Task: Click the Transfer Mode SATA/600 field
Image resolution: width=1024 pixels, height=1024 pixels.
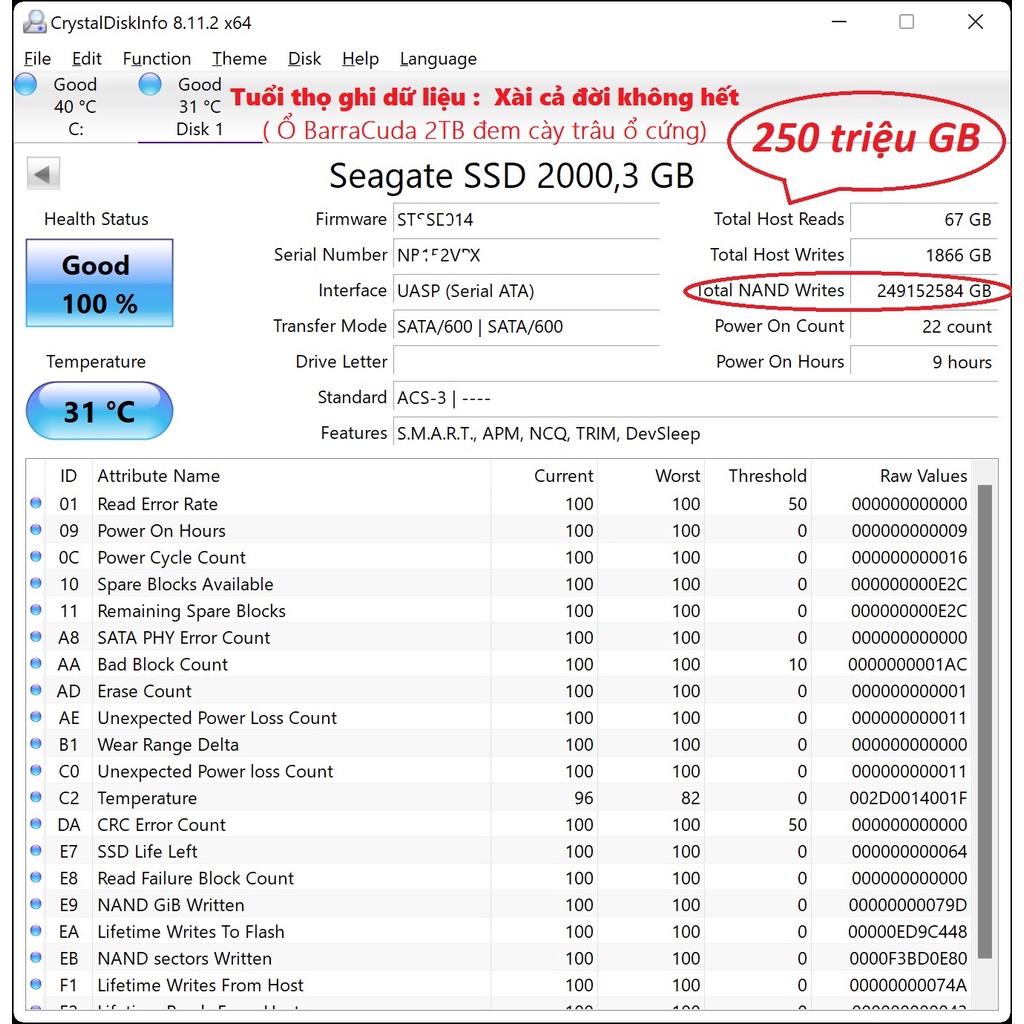Action: pyautogui.click(x=526, y=326)
